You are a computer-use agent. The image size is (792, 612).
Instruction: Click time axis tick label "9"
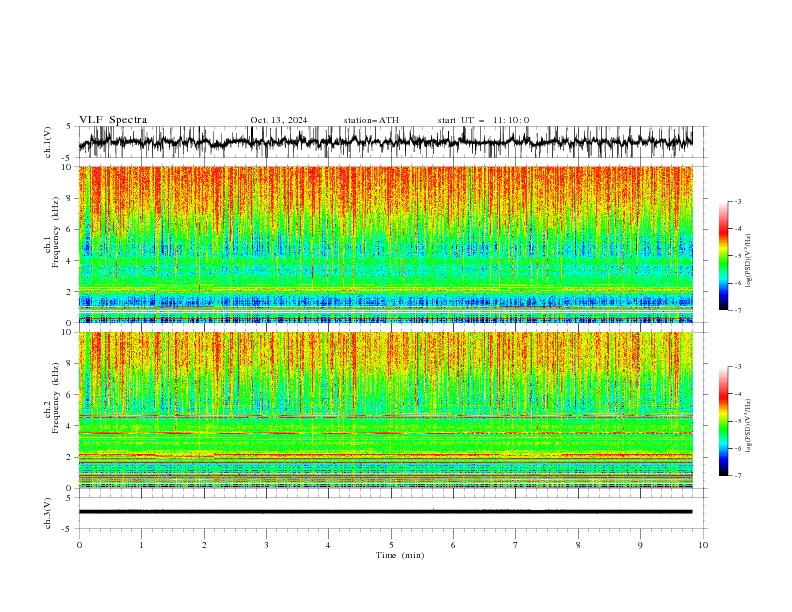tap(640, 545)
